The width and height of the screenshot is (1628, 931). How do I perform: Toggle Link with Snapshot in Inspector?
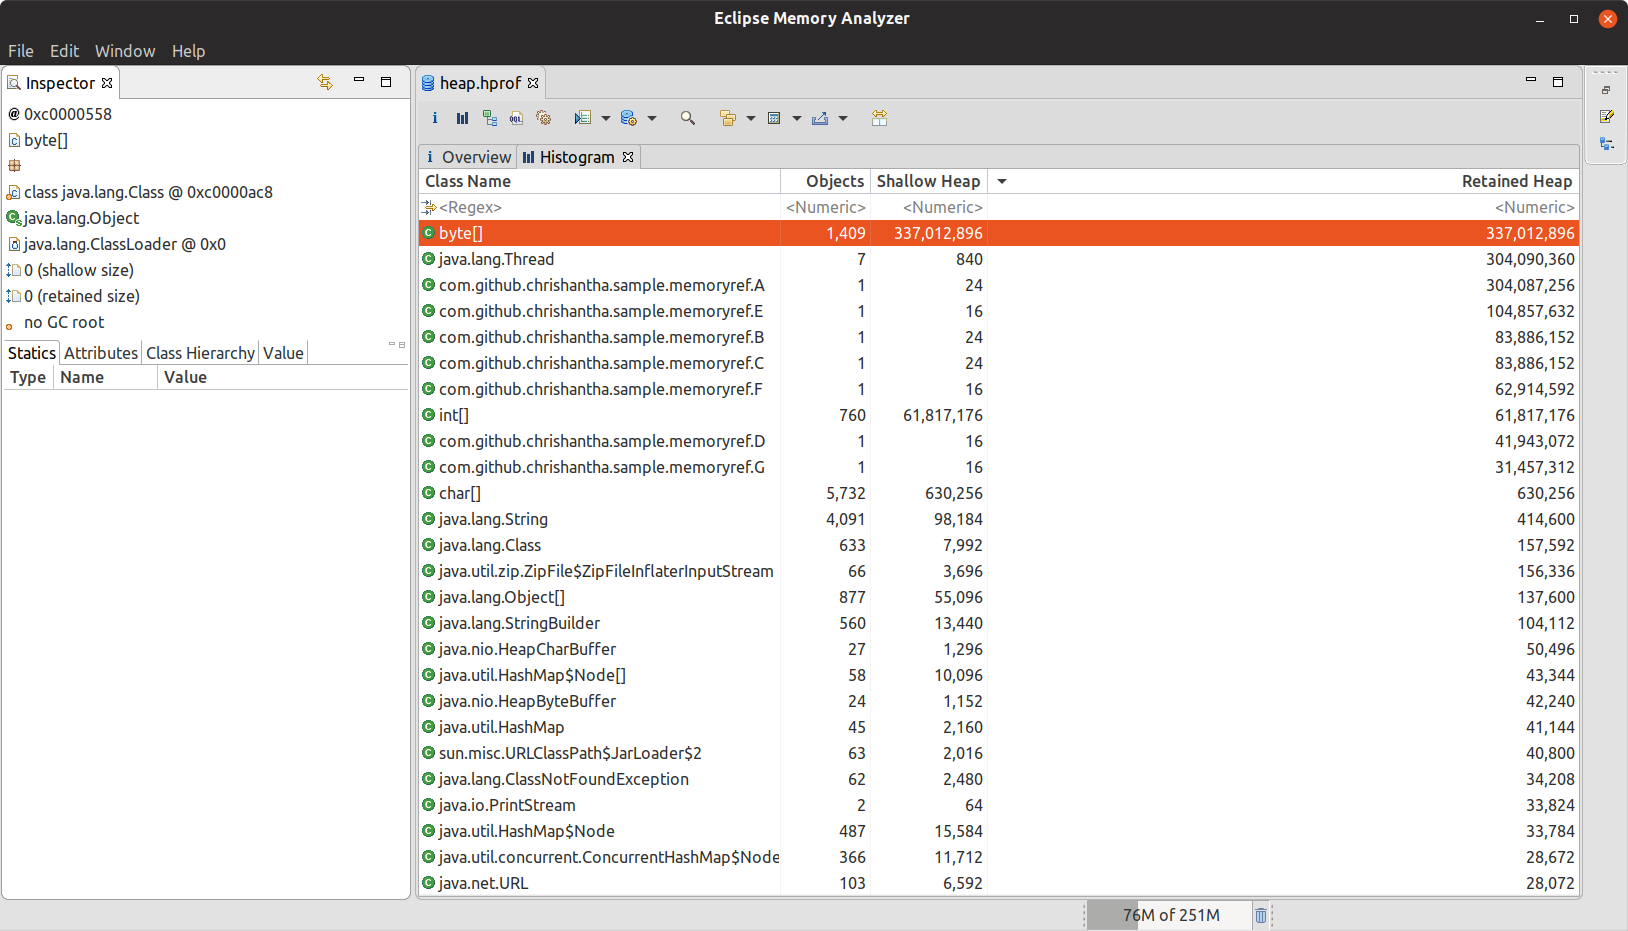click(325, 82)
